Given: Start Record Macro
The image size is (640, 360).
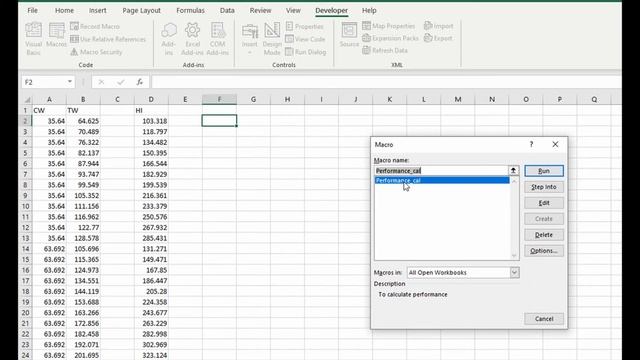Looking at the screenshot, I should (95, 26).
